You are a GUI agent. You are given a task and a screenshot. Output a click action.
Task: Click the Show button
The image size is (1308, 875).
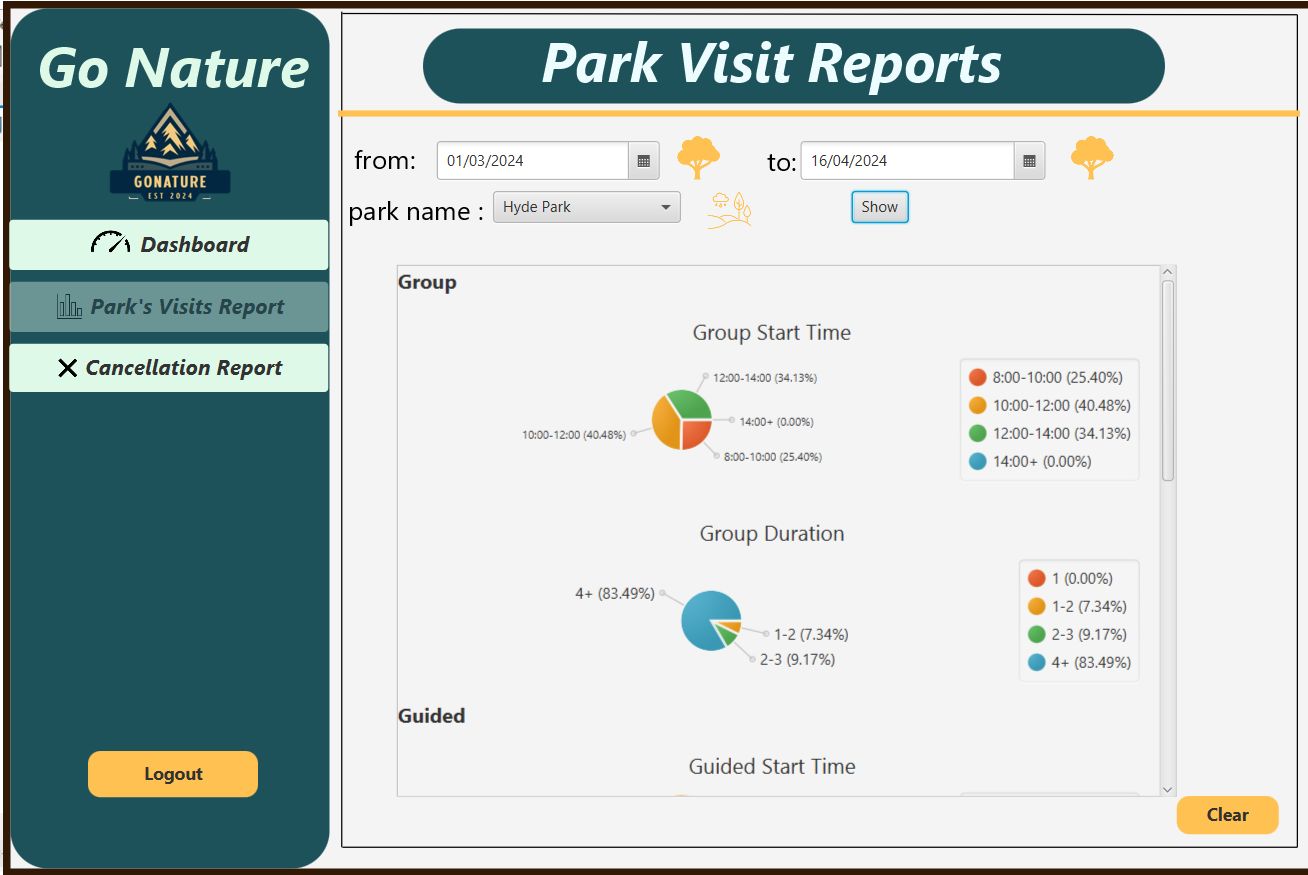coord(880,207)
